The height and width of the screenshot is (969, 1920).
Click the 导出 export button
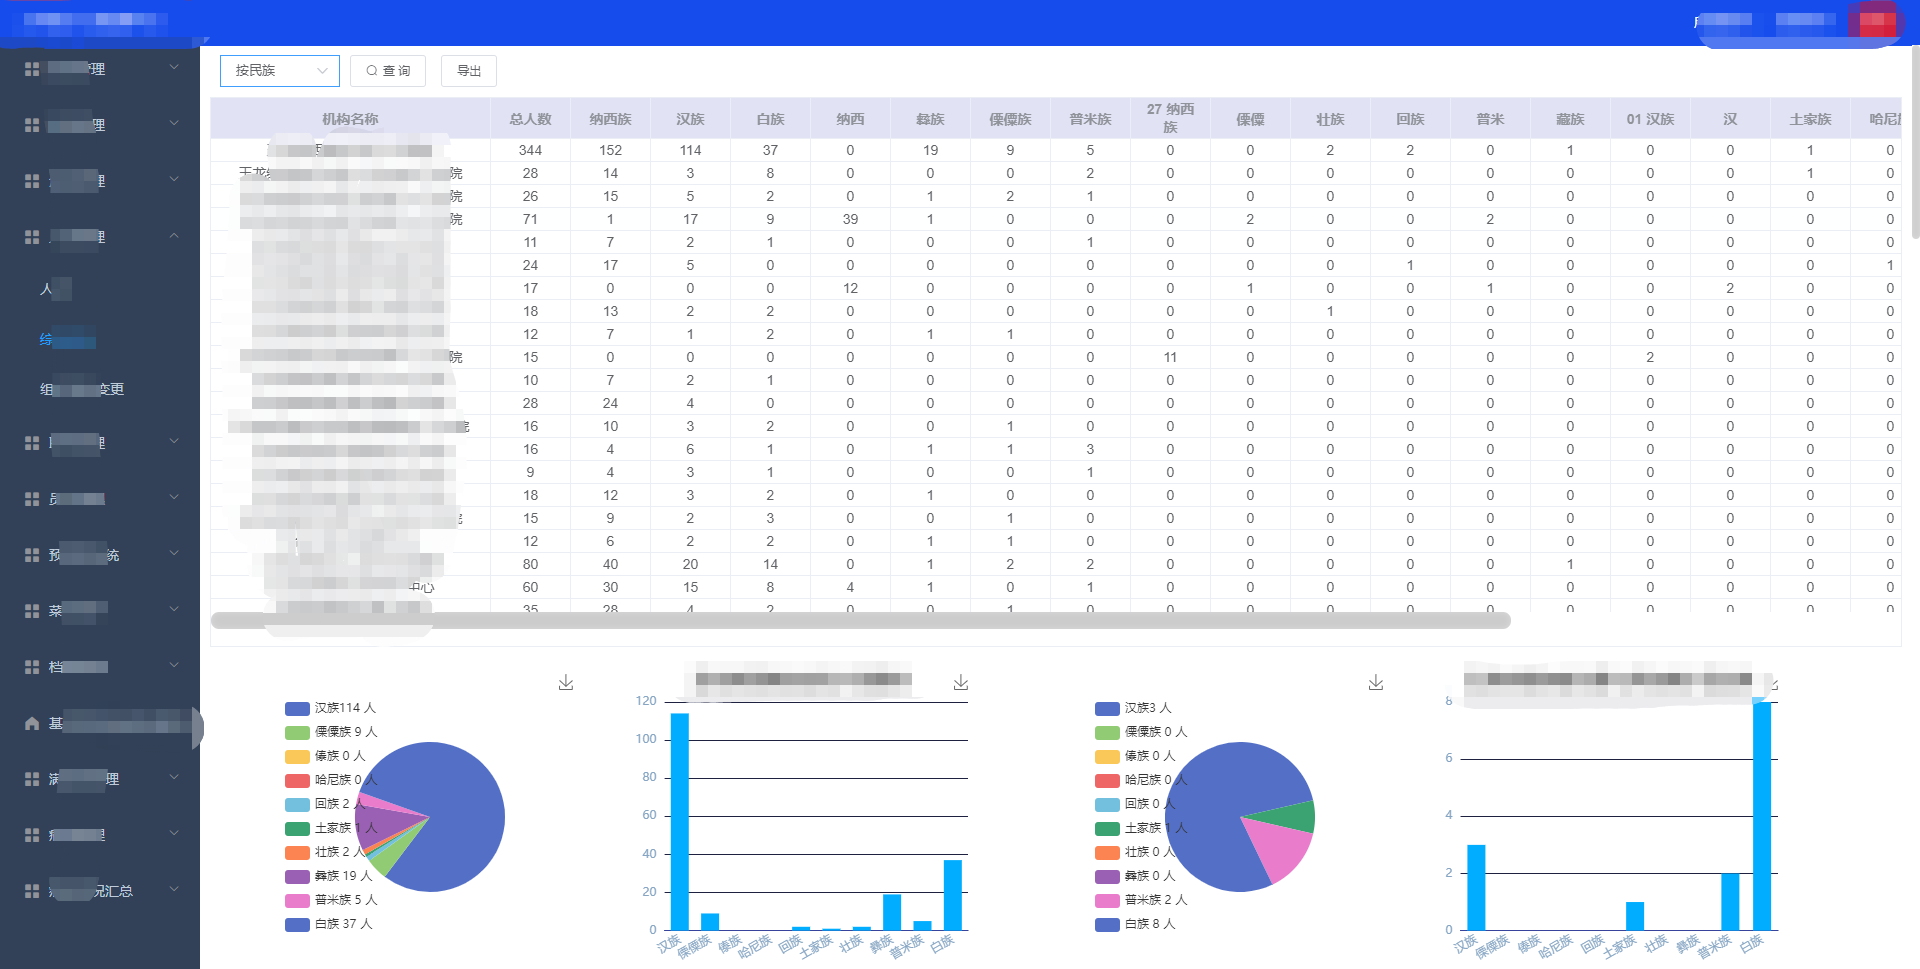pyautogui.click(x=469, y=71)
